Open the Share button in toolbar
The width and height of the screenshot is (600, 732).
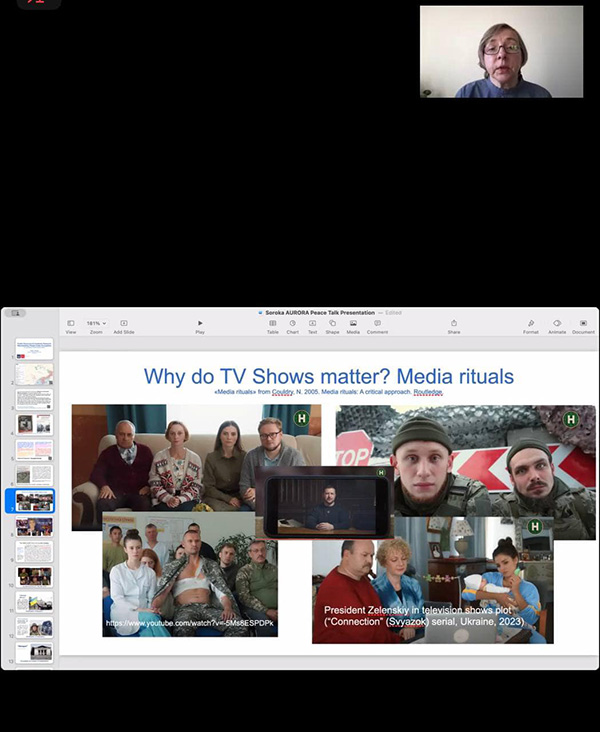click(x=454, y=326)
